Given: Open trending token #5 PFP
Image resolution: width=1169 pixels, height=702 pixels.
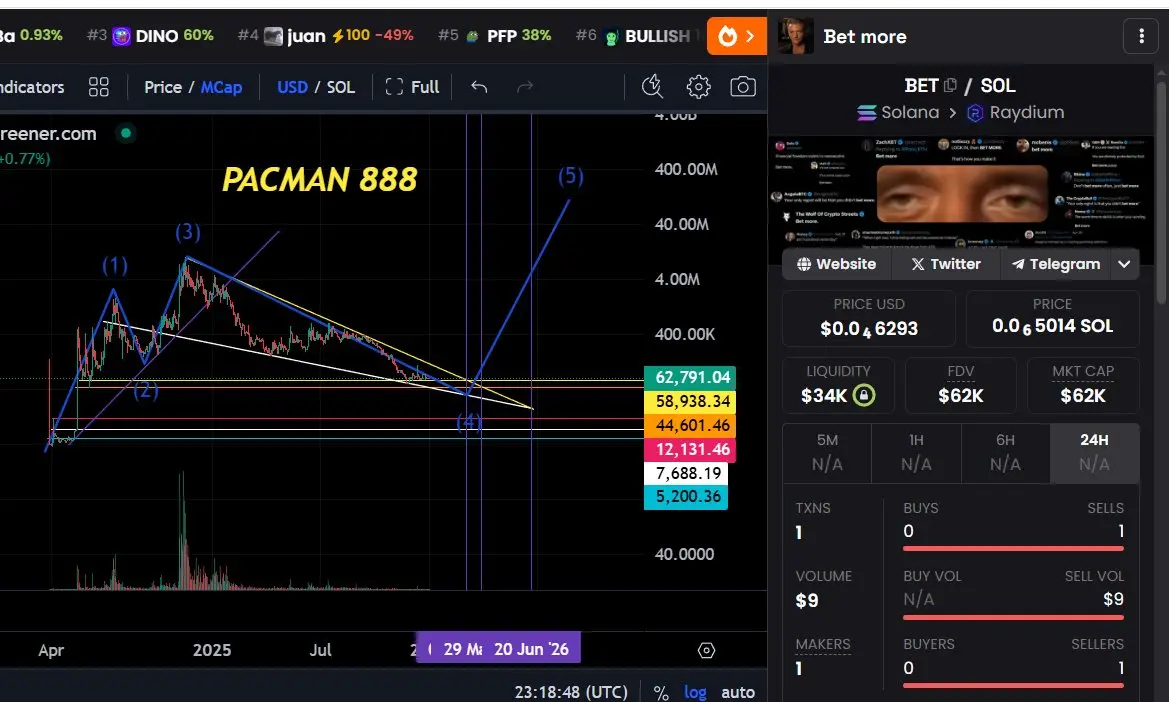Looking at the screenshot, I should click(x=495, y=36).
